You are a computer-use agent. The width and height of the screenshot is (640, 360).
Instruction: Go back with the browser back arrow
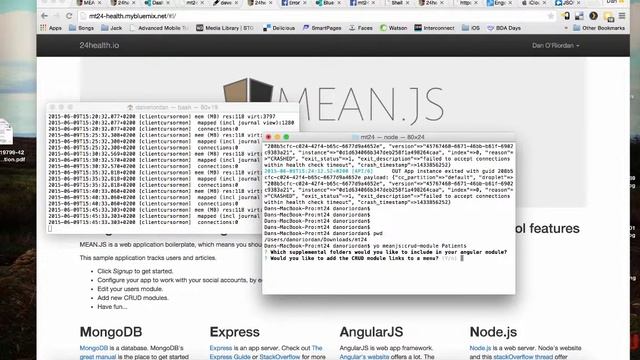[x=44, y=16]
